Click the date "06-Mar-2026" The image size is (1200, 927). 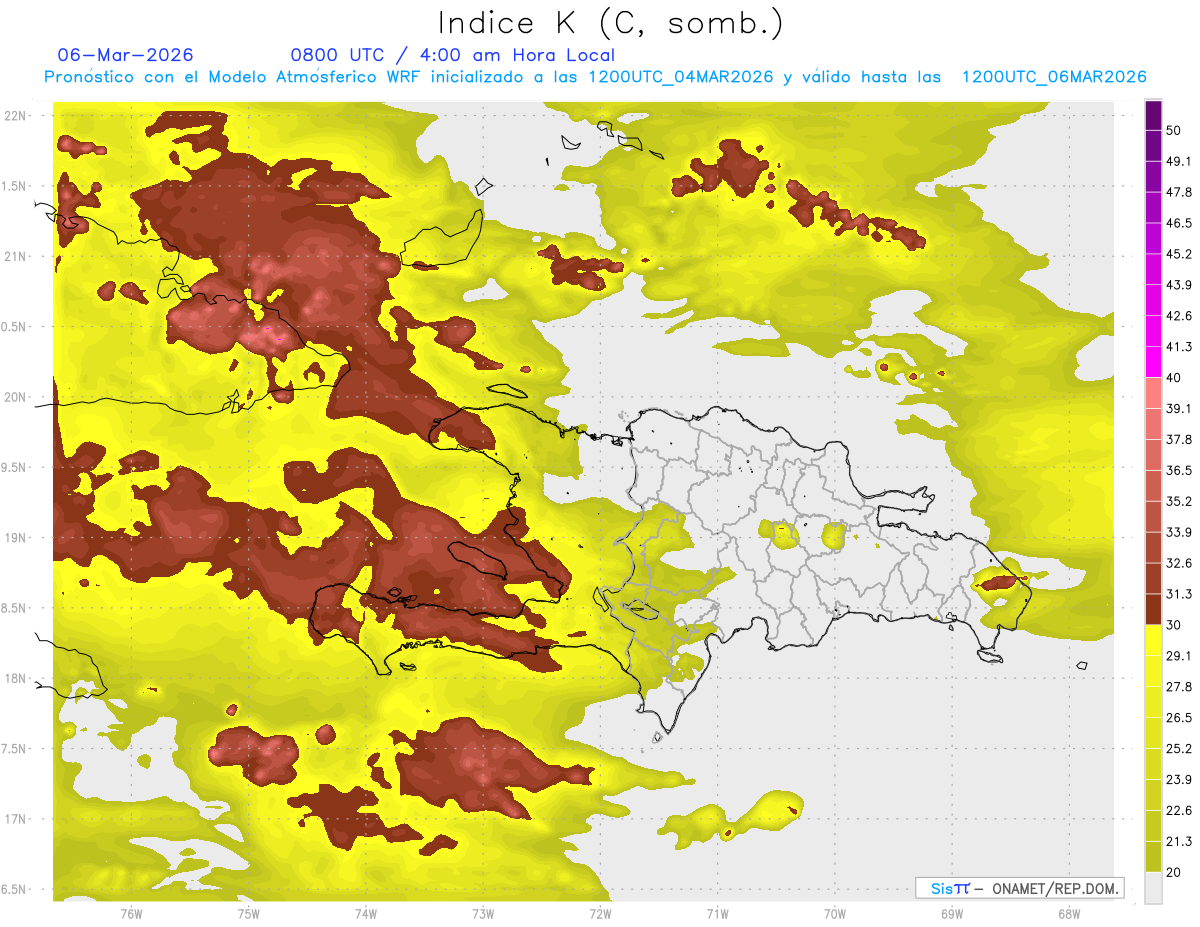tap(126, 55)
